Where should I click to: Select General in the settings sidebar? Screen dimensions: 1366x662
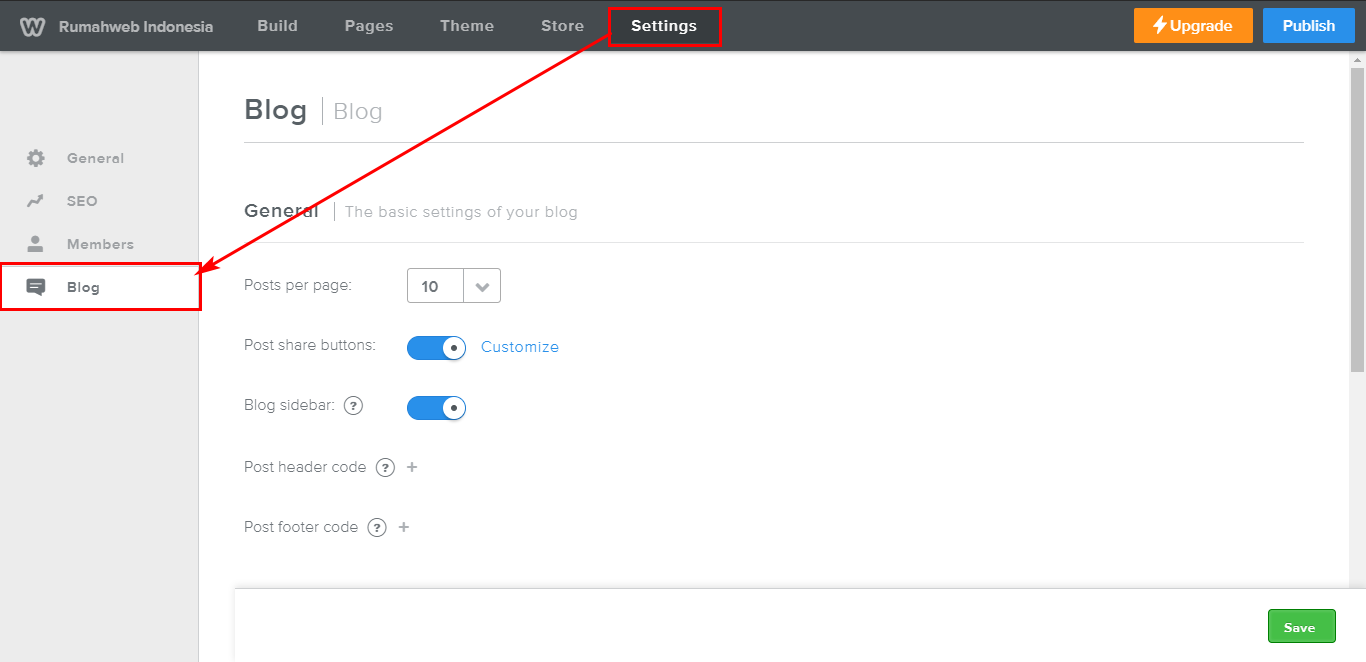click(96, 158)
